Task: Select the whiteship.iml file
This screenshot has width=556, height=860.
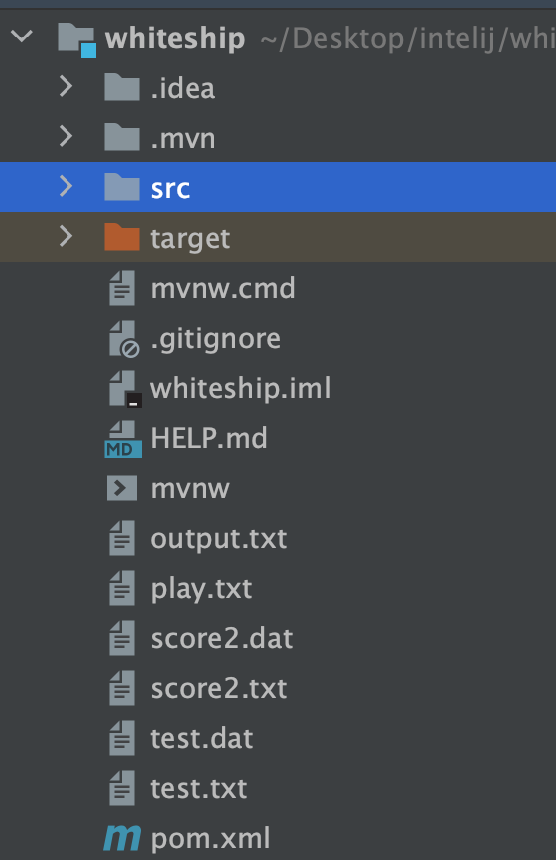Action: [x=240, y=388]
